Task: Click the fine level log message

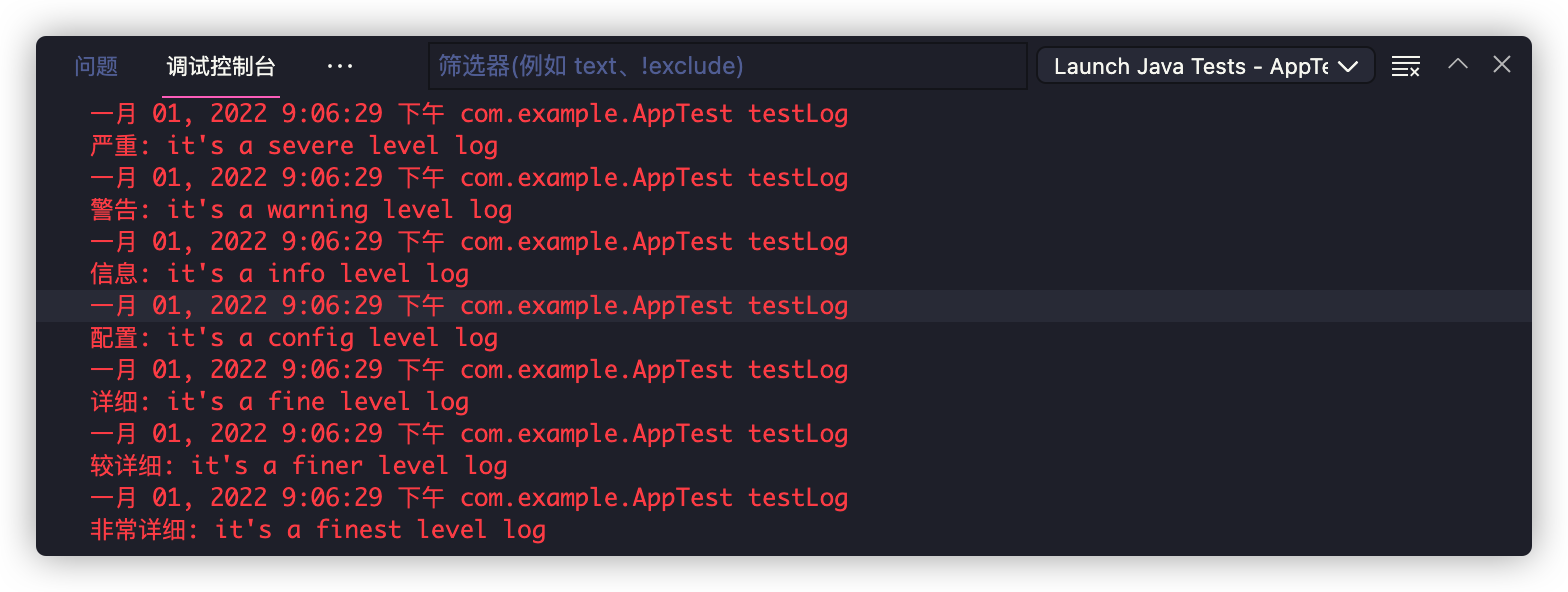Action: [x=279, y=402]
